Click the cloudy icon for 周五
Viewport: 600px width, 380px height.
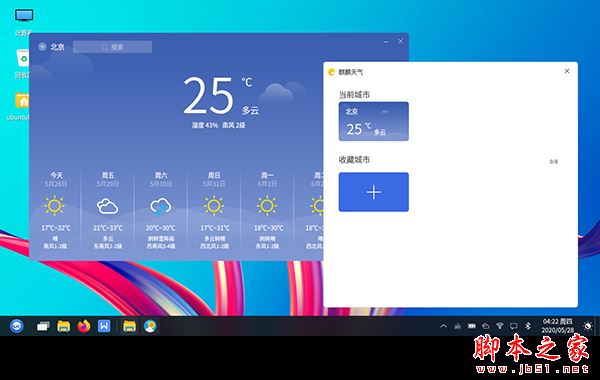click(x=108, y=206)
